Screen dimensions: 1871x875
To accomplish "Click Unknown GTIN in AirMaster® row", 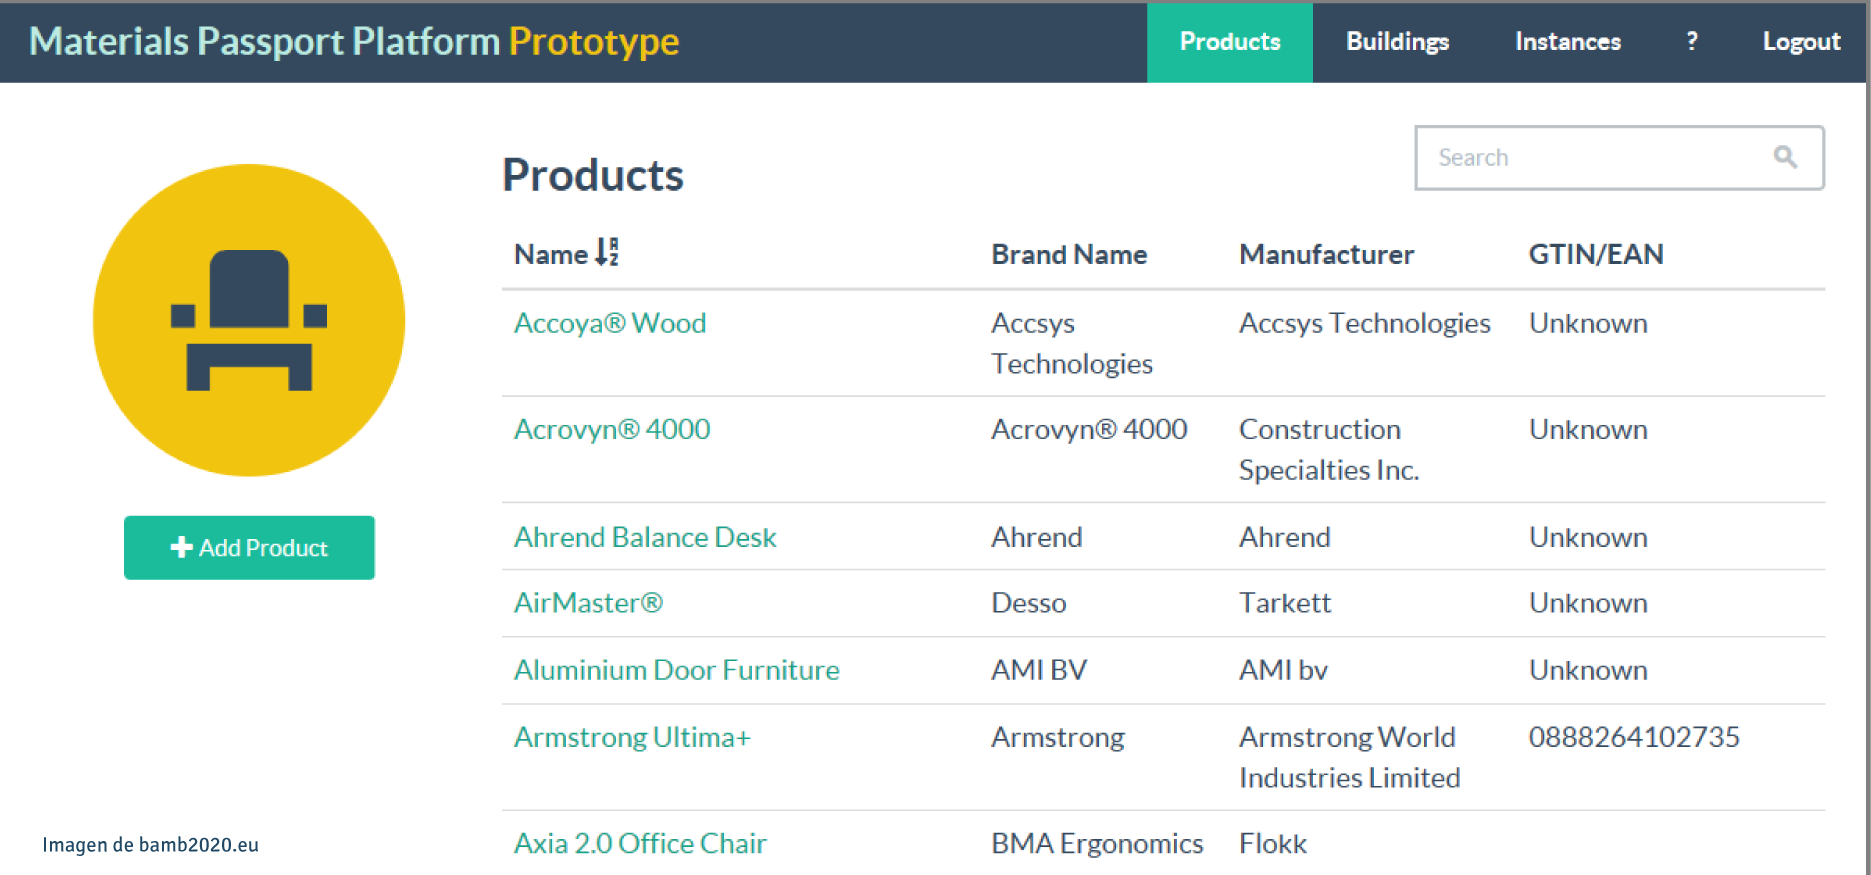I will 1588,603.
